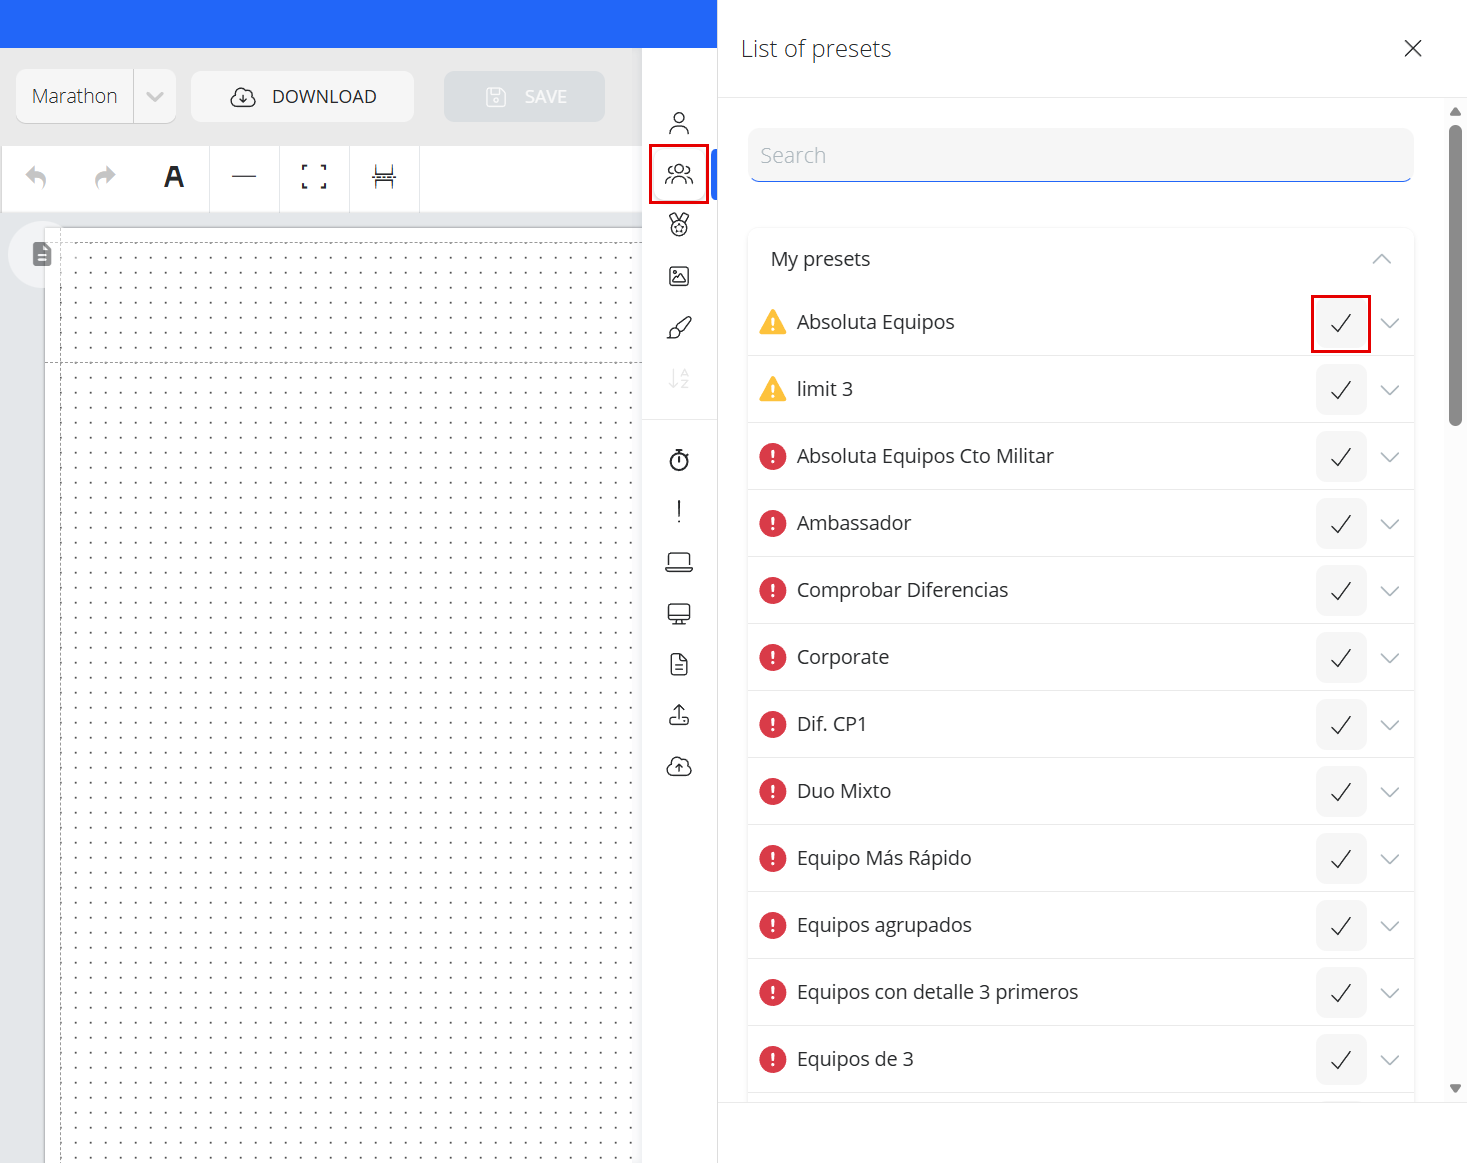Collapse the My presets section
The height and width of the screenshot is (1163, 1467).
click(1382, 259)
